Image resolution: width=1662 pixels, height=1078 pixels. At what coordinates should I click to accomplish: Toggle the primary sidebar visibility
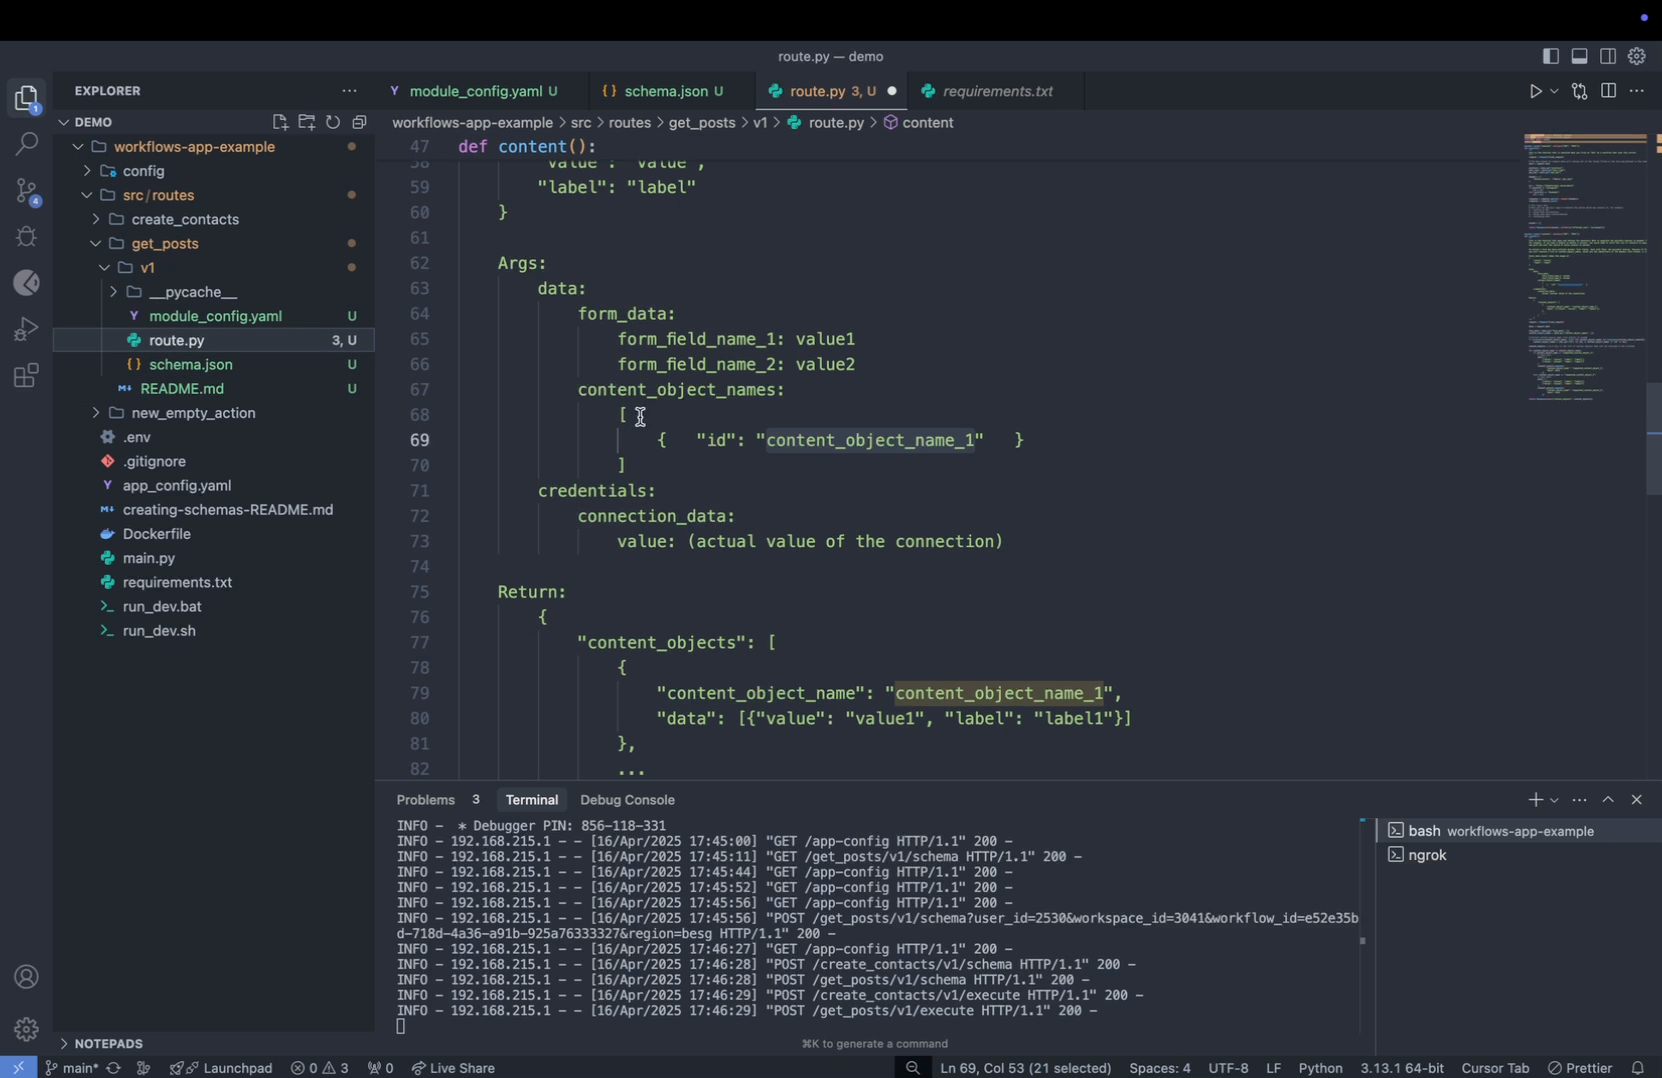tap(1550, 56)
